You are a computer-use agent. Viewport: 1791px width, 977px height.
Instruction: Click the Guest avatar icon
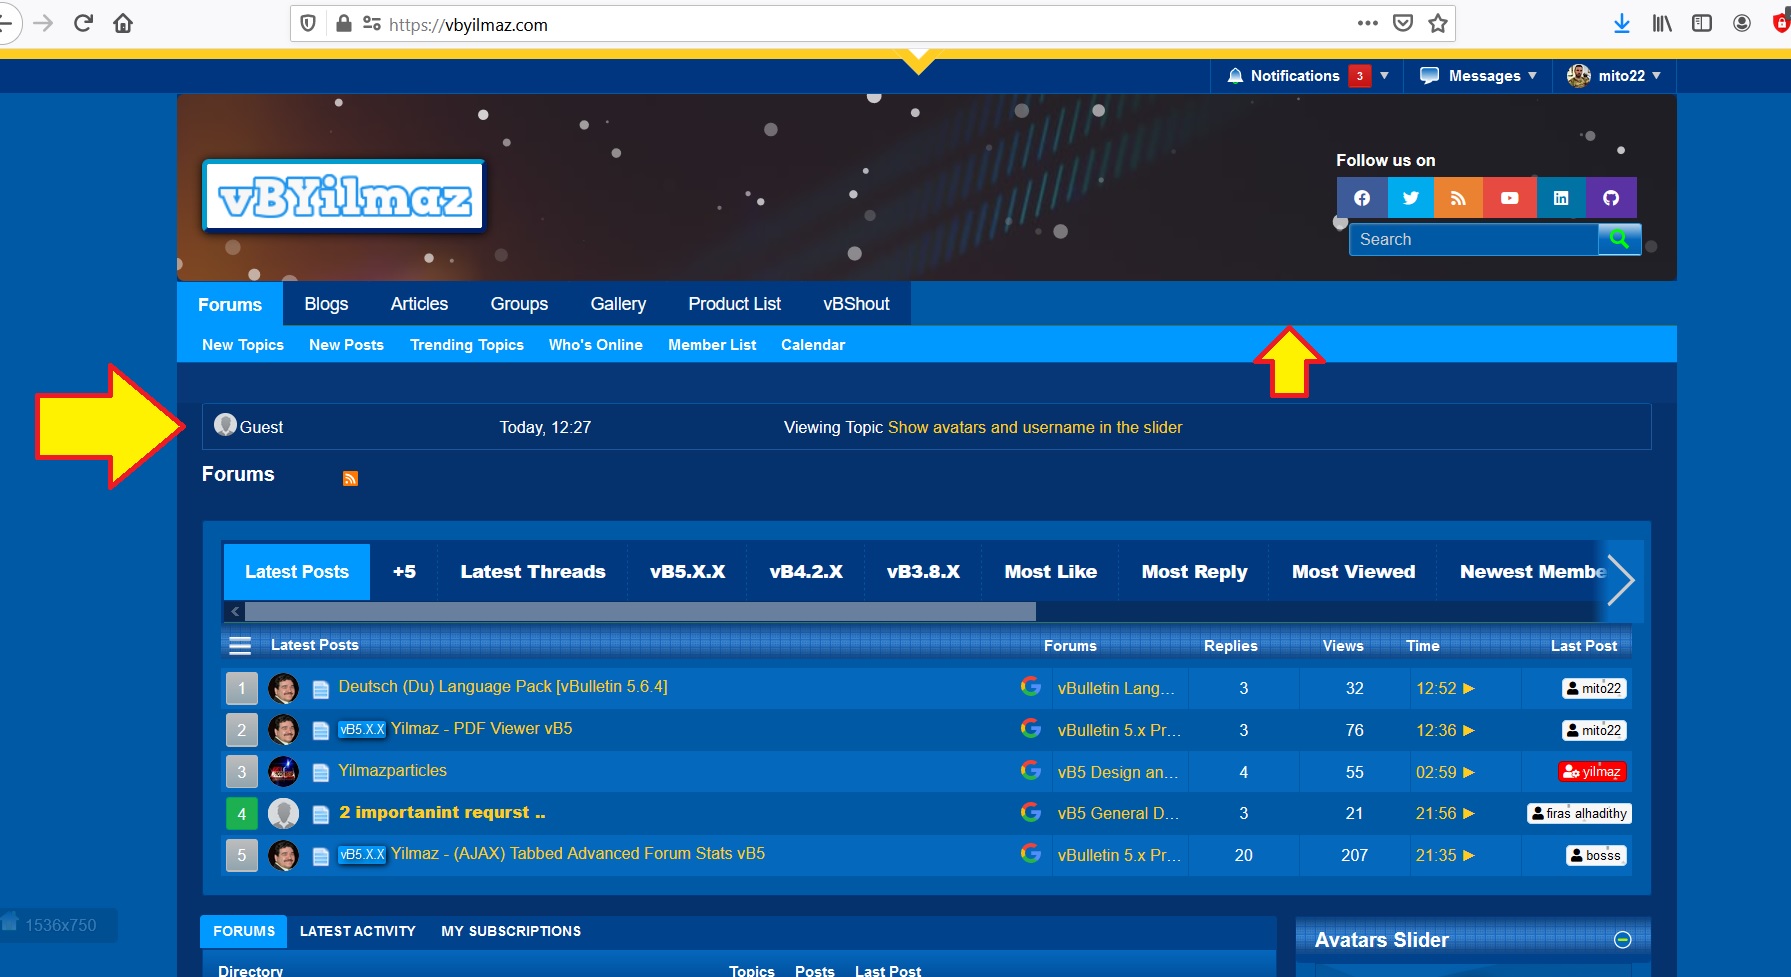click(x=225, y=425)
